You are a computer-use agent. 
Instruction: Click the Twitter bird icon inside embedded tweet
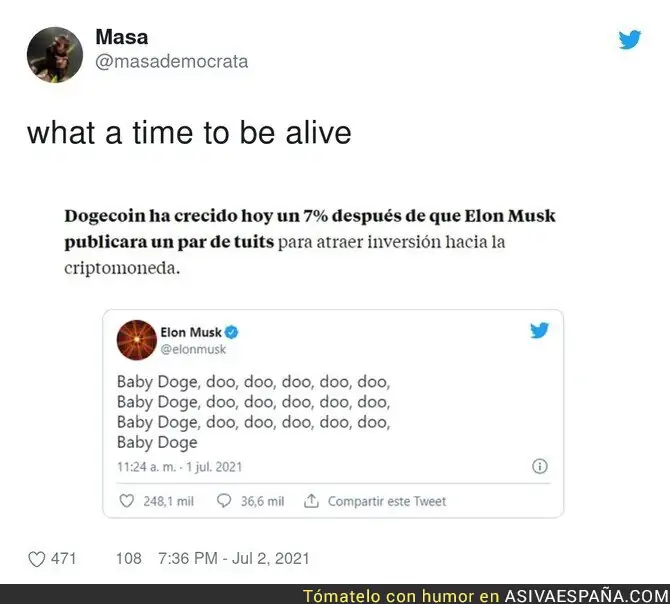(x=539, y=330)
